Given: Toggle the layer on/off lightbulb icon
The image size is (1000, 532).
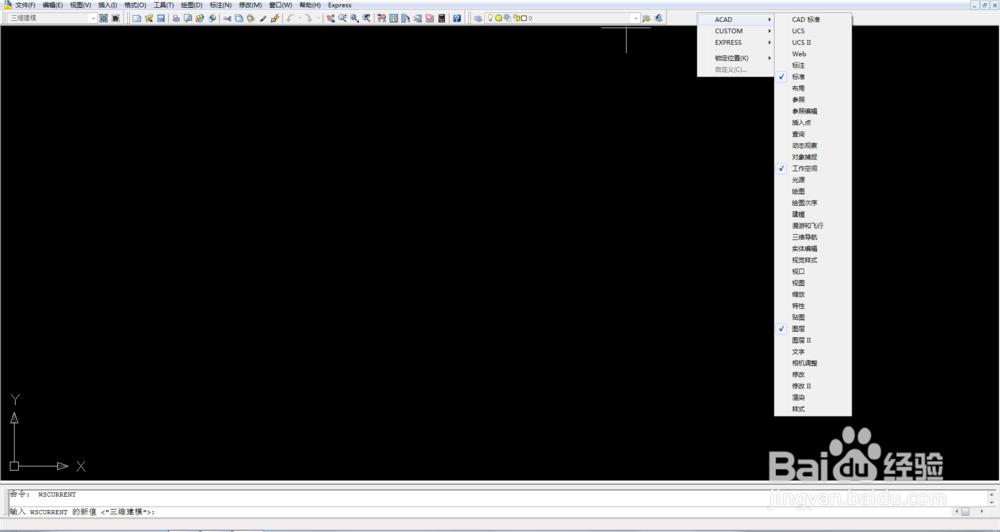Looking at the screenshot, I should pos(490,18).
